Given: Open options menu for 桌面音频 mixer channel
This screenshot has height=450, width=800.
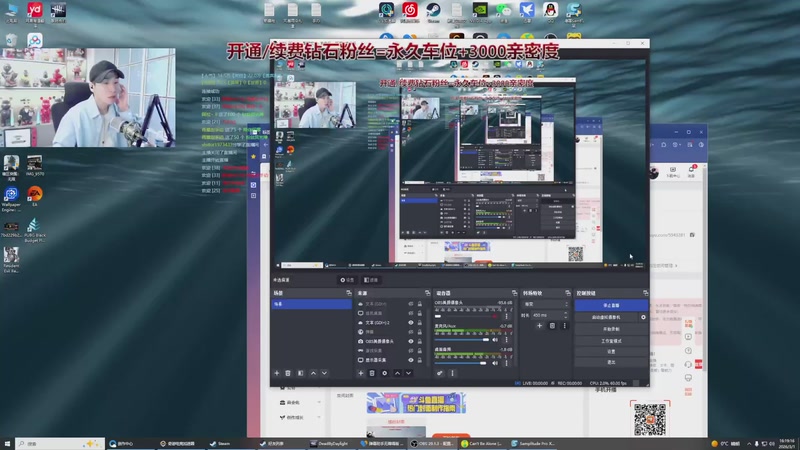Looking at the screenshot, I should point(506,363).
